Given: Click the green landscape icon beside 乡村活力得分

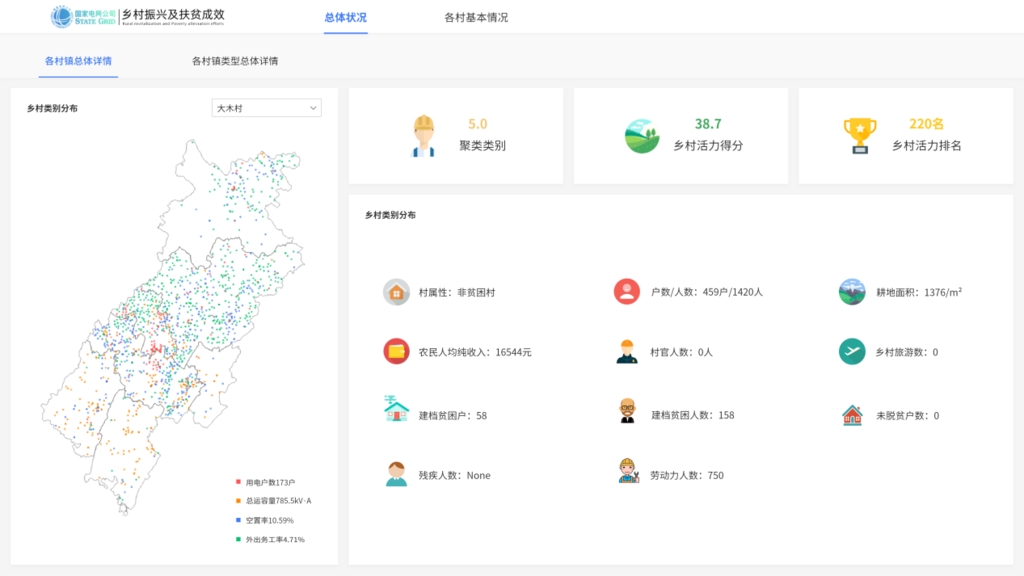Looking at the screenshot, I should [x=642, y=136].
